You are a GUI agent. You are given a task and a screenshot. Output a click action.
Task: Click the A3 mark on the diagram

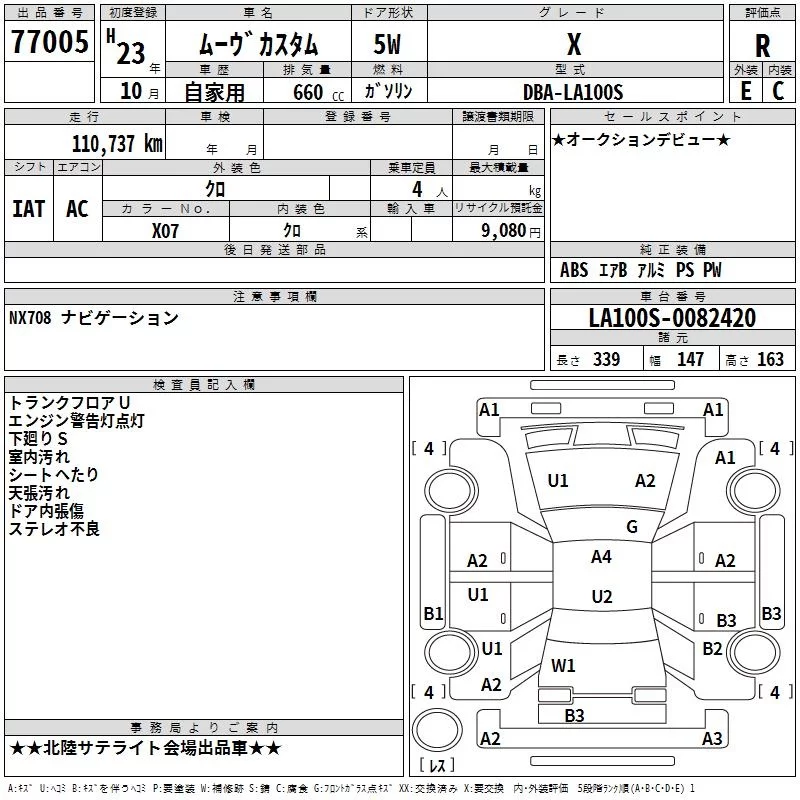[x=712, y=739]
